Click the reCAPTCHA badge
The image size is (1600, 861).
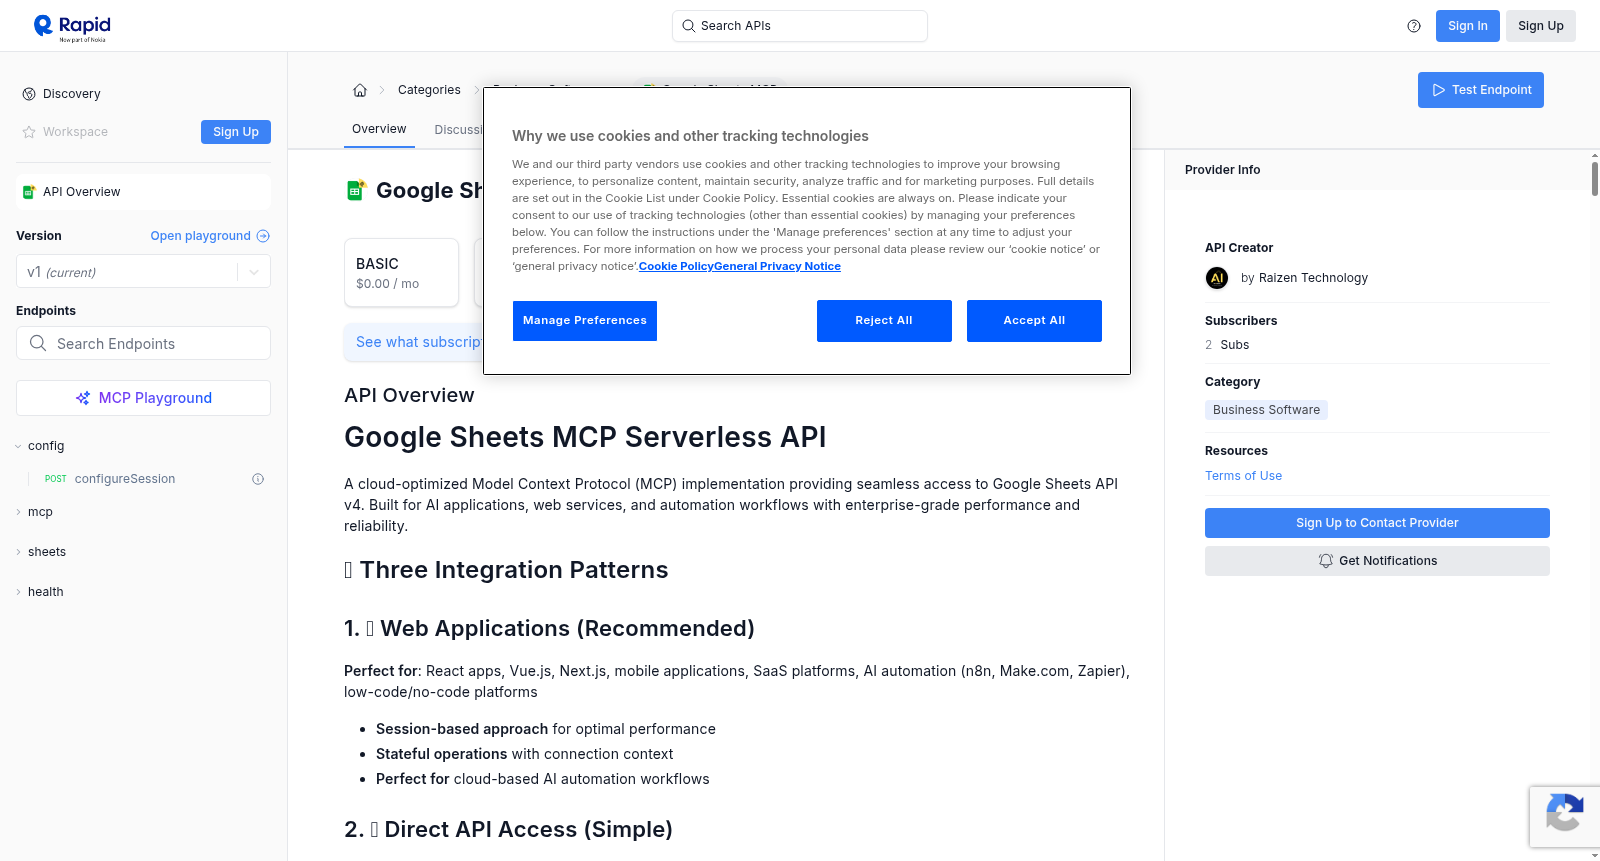(1564, 817)
